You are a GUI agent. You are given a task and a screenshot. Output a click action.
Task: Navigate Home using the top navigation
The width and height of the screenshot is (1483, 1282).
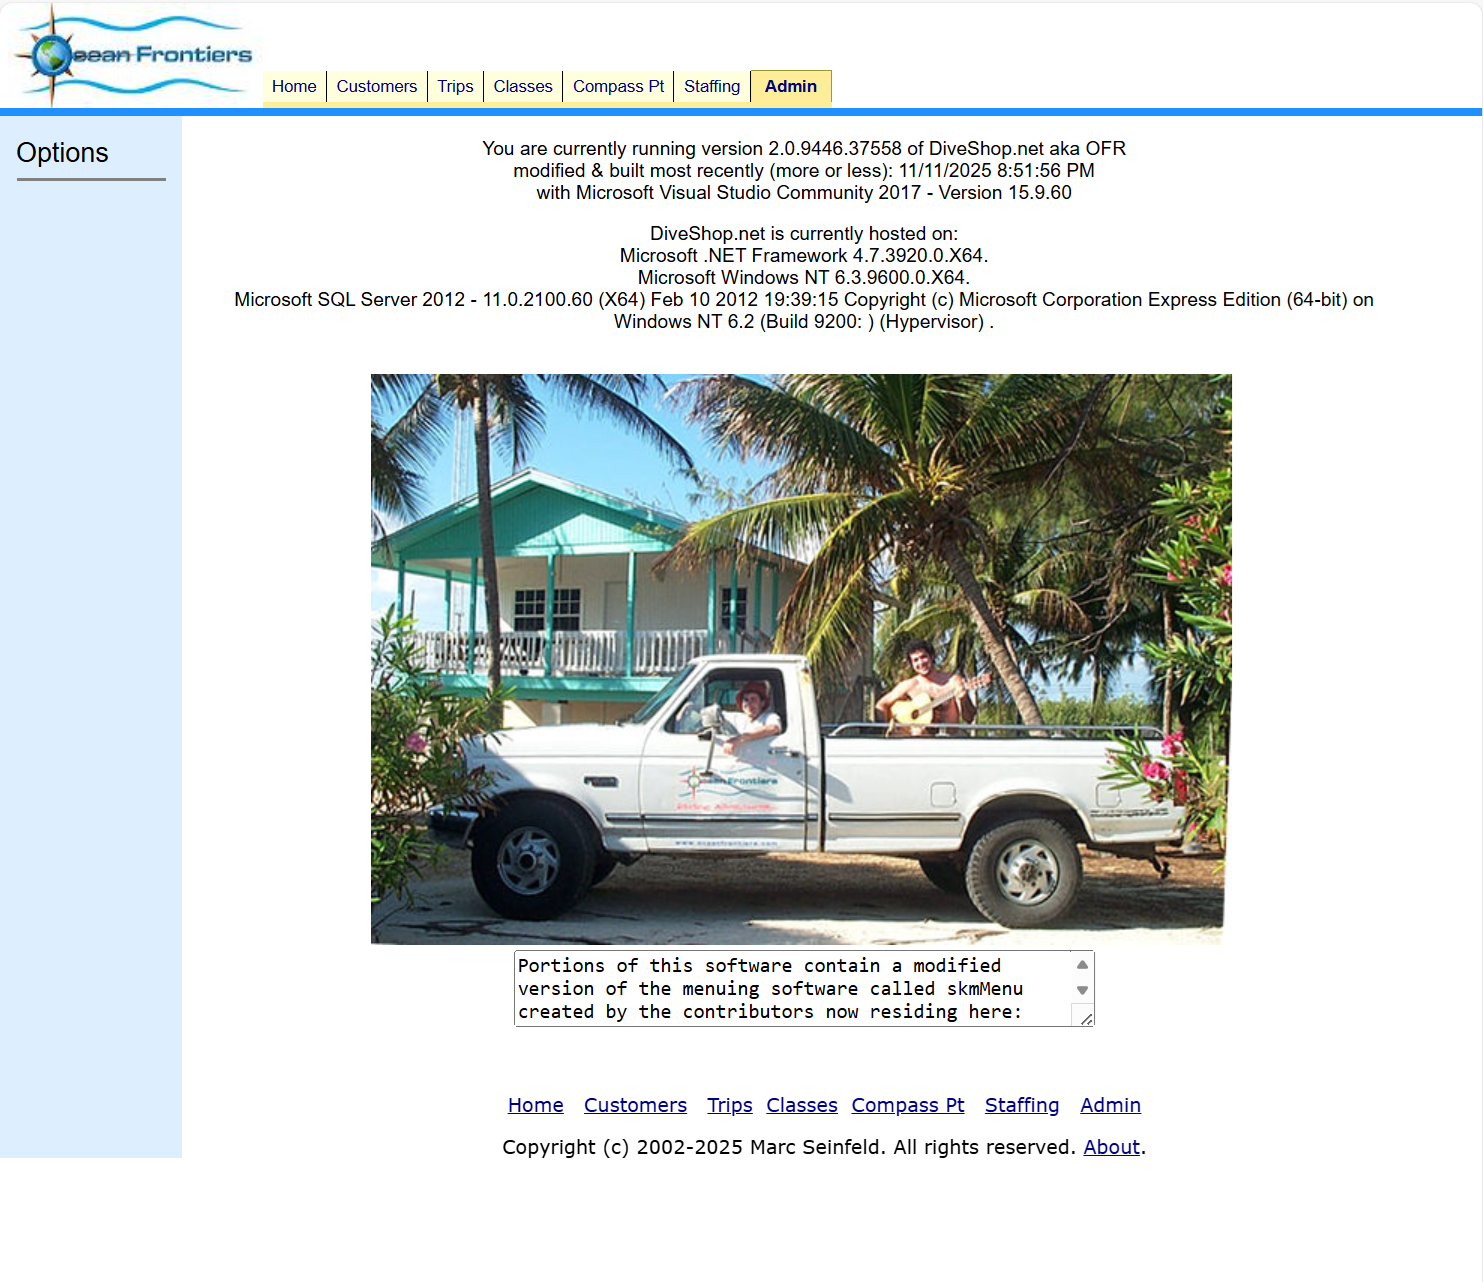[x=294, y=86]
